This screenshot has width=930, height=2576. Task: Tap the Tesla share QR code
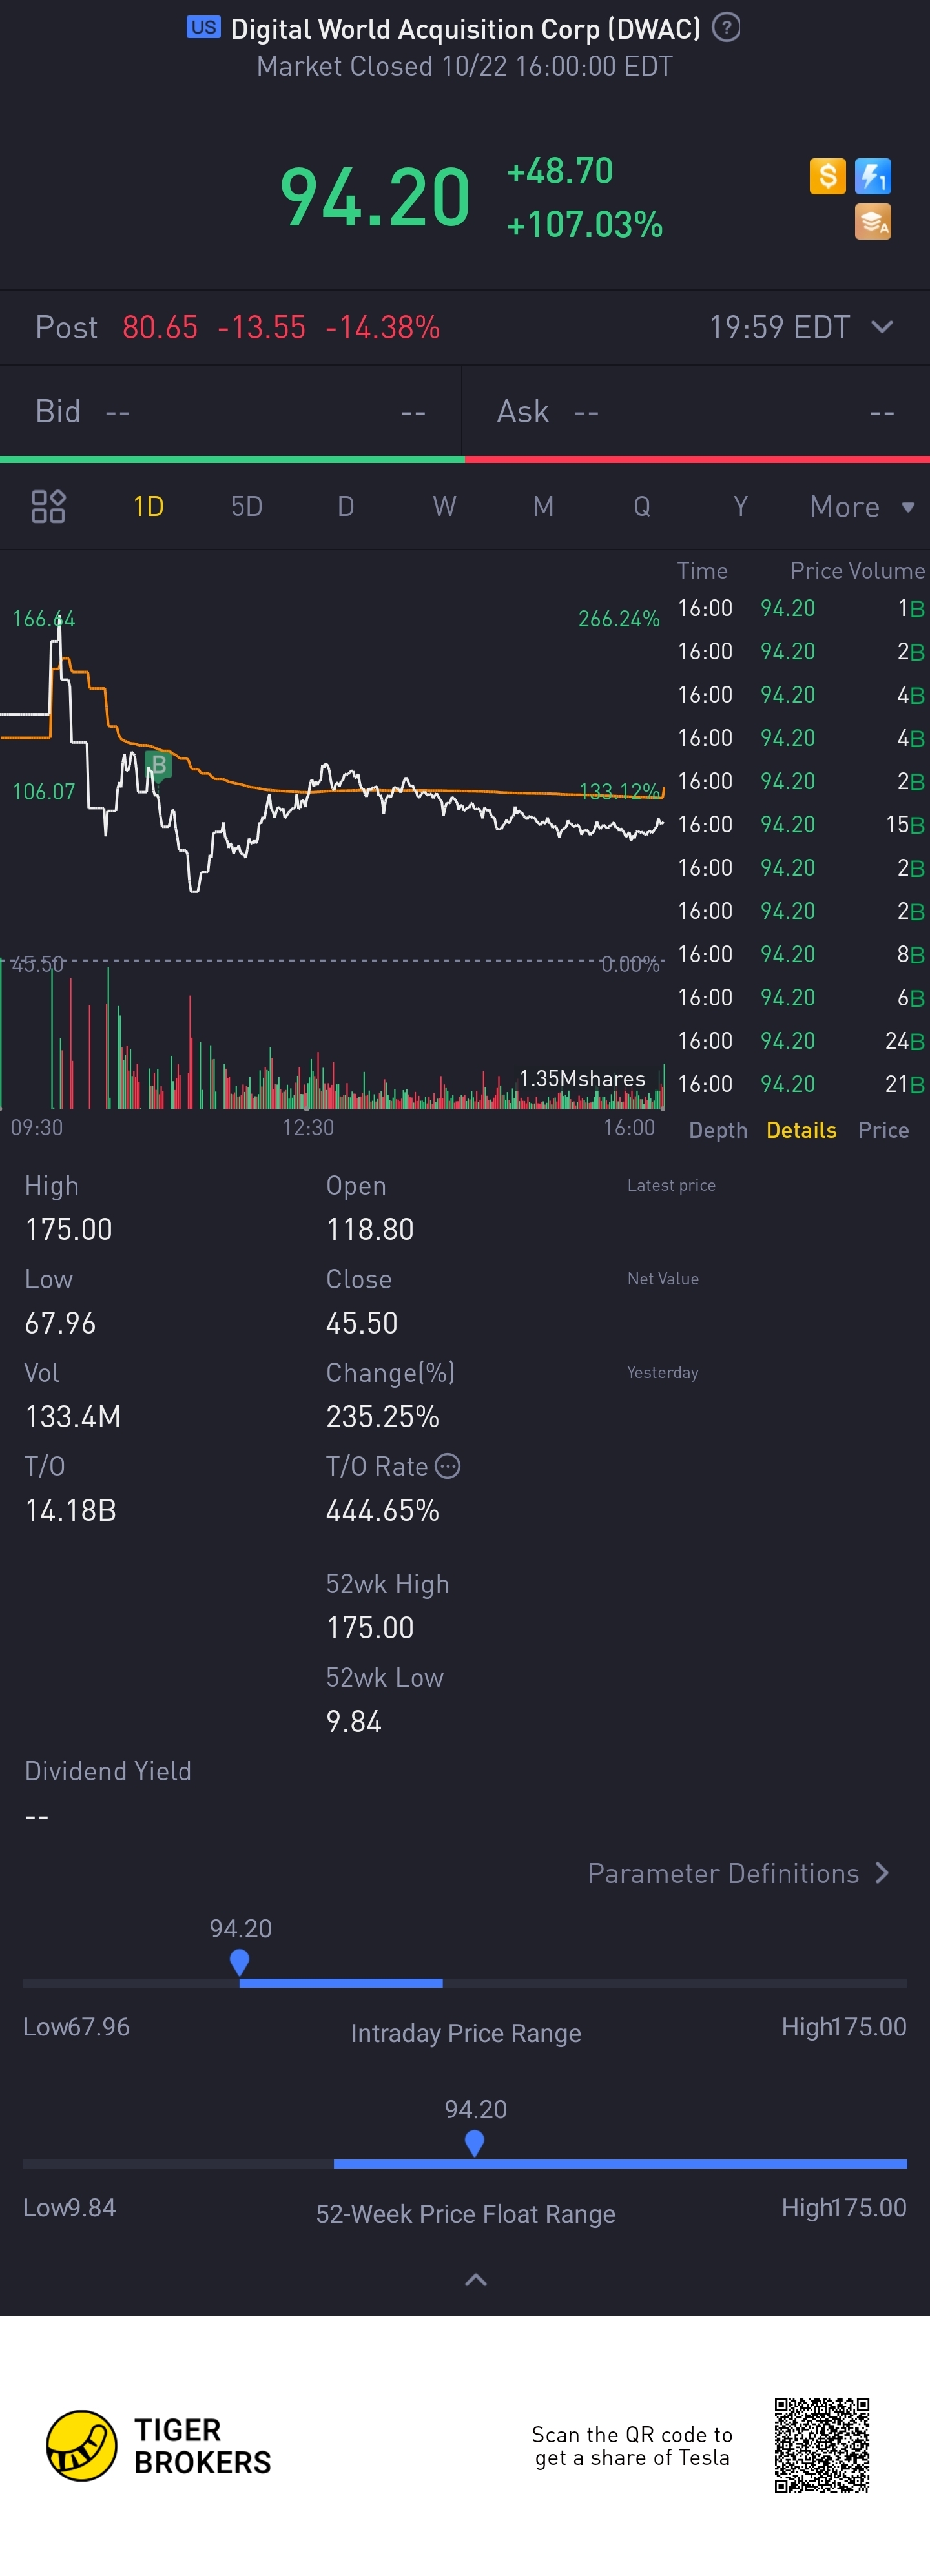click(x=822, y=2445)
